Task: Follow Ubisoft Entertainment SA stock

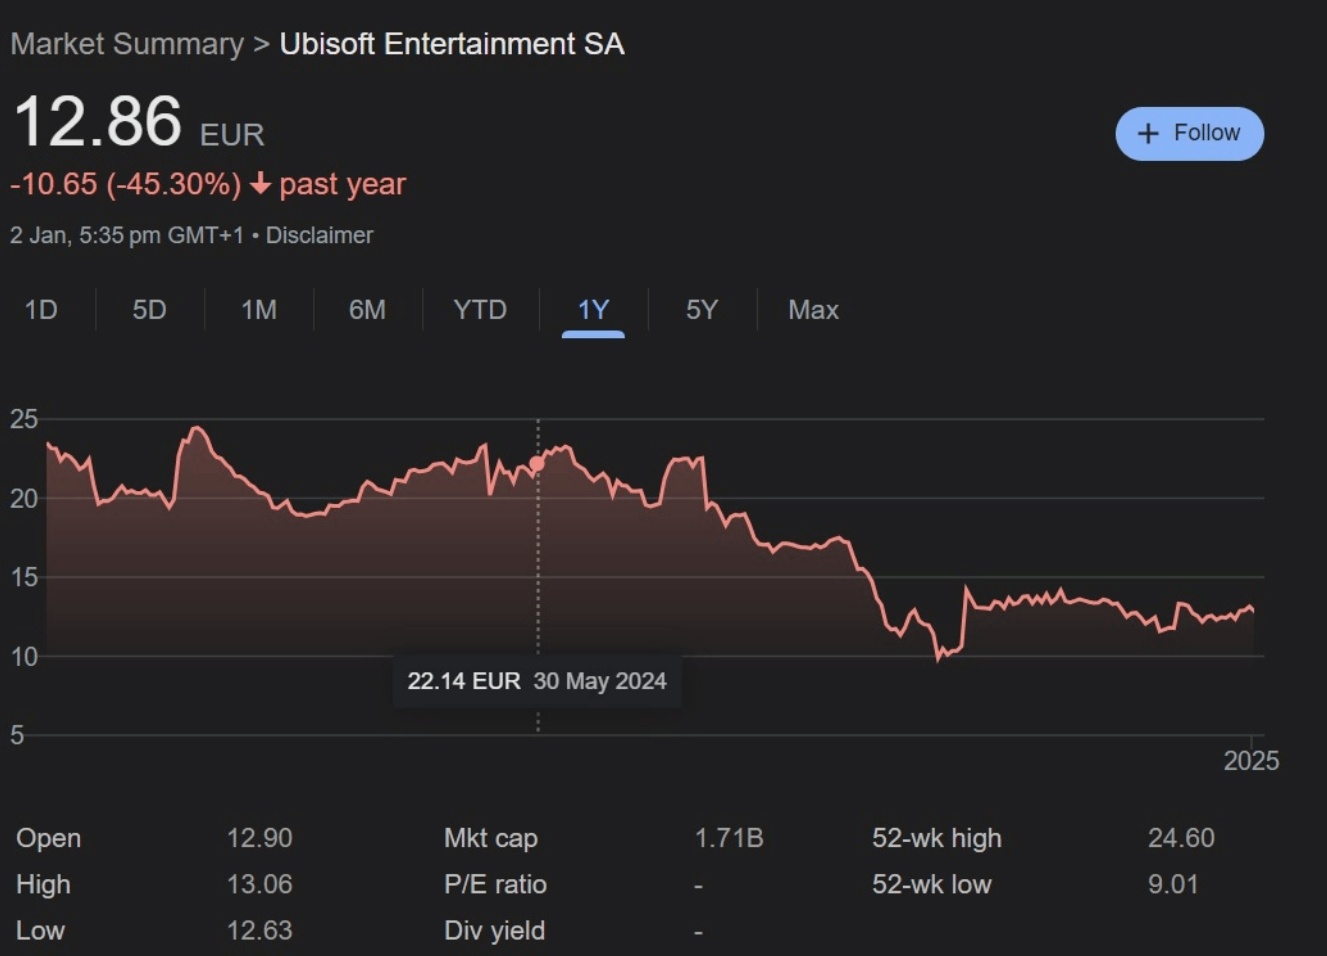Action: coord(1189,133)
